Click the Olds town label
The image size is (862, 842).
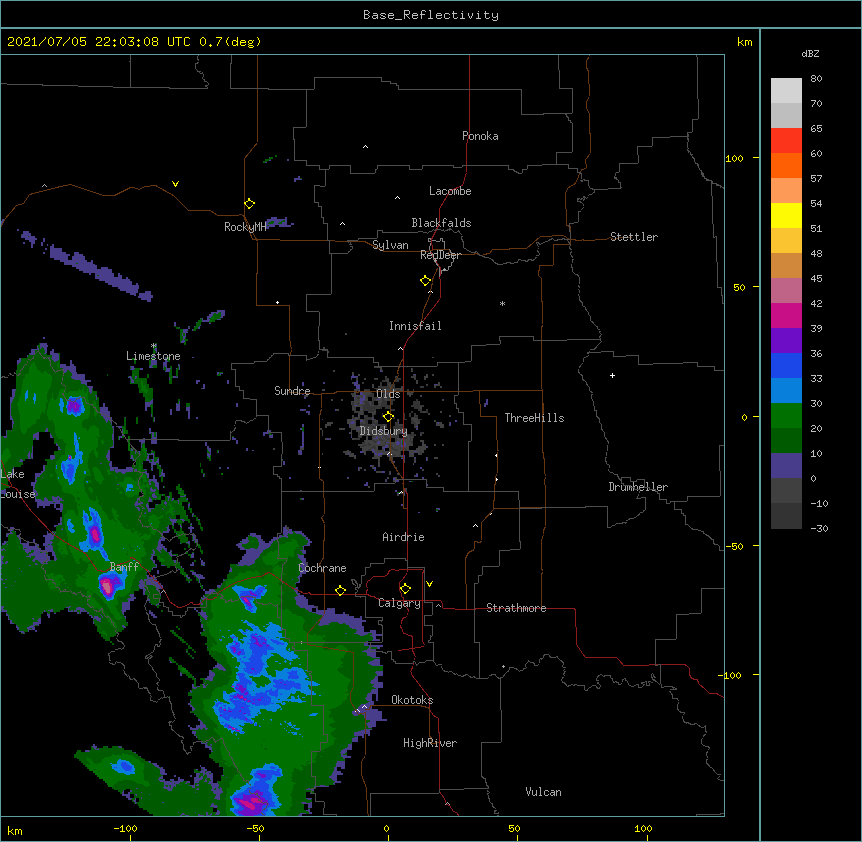(388, 394)
